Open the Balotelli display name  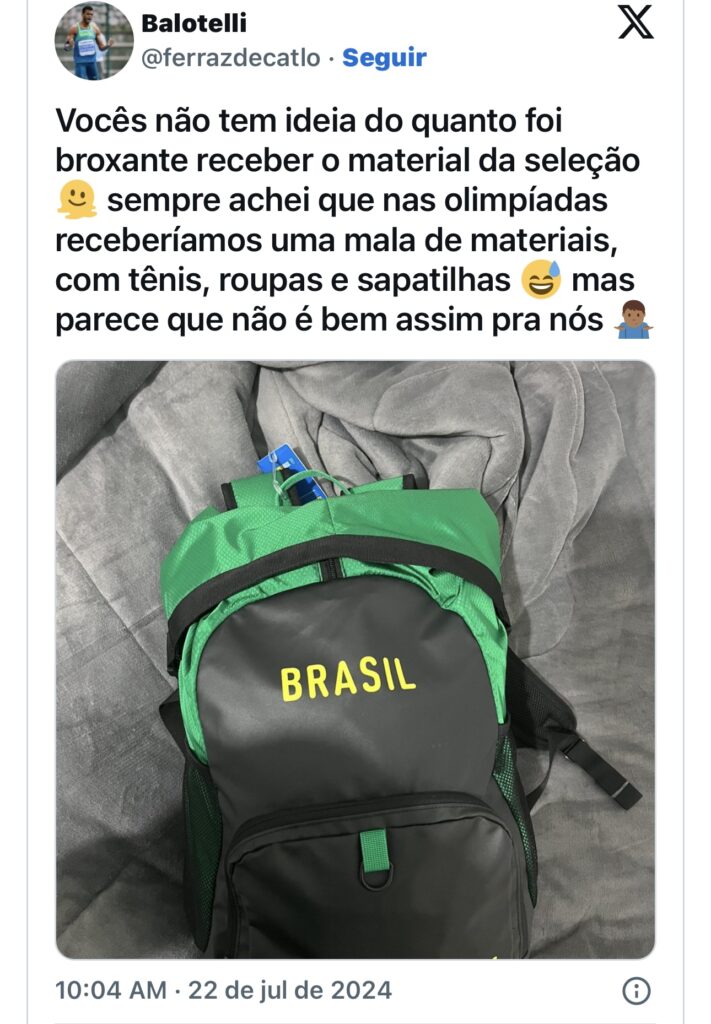(194, 23)
